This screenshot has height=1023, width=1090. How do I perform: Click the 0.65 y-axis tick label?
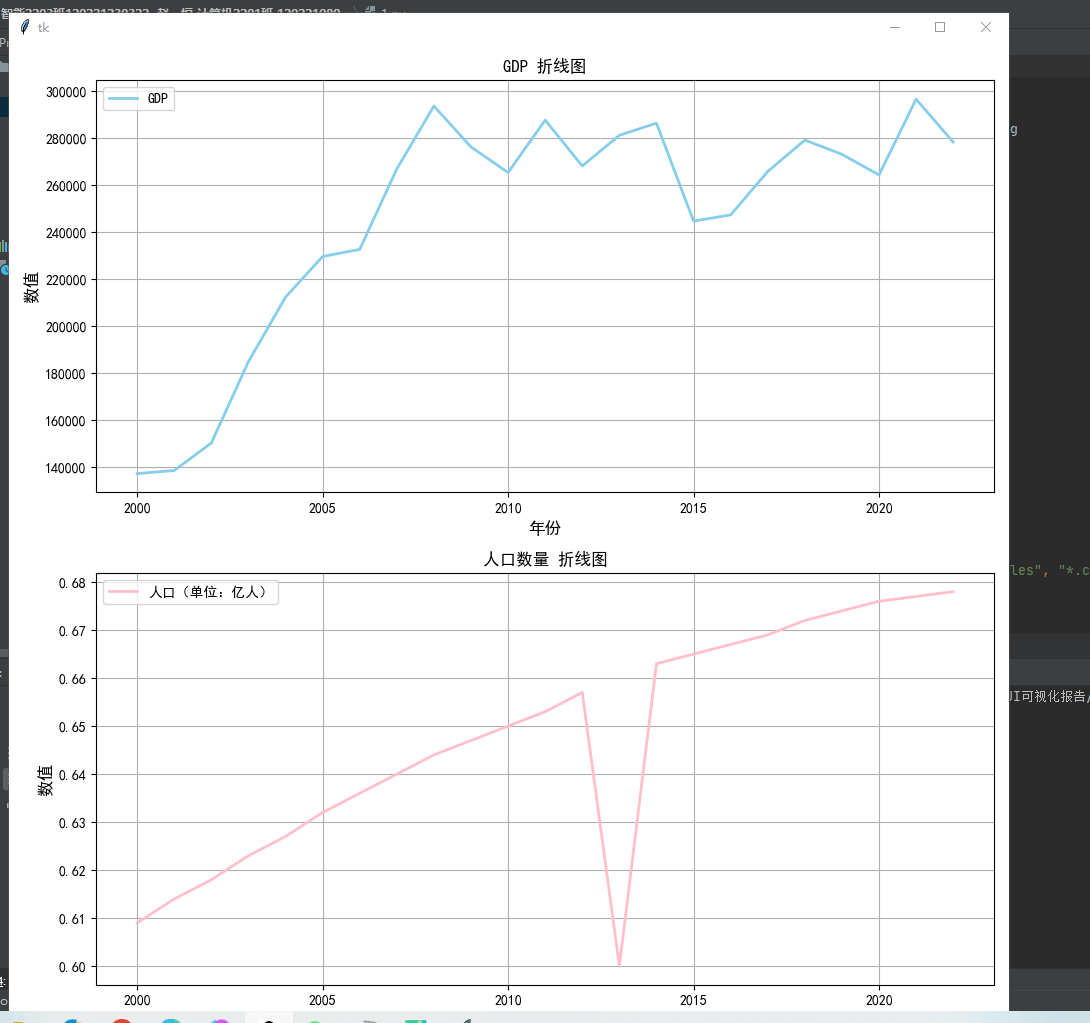point(72,727)
